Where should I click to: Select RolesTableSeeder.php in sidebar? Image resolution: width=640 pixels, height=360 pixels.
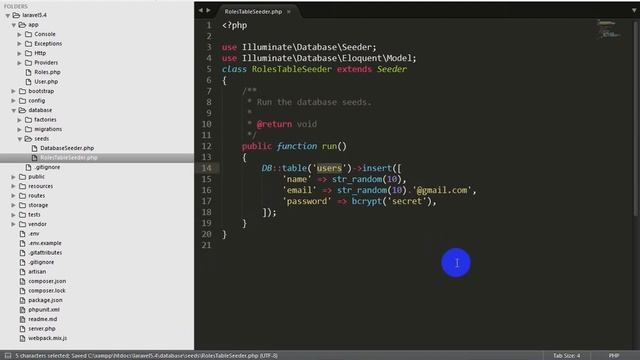tap(69, 158)
